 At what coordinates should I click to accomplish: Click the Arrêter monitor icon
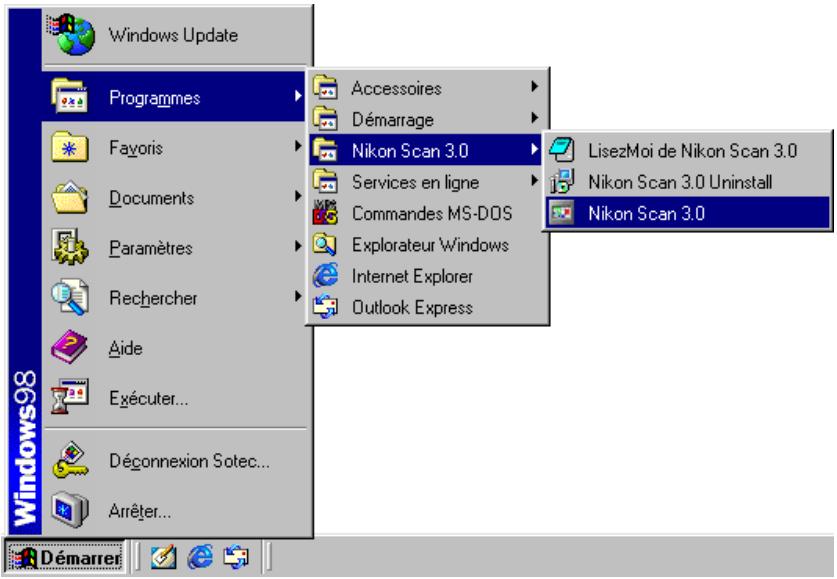pos(70,510)
